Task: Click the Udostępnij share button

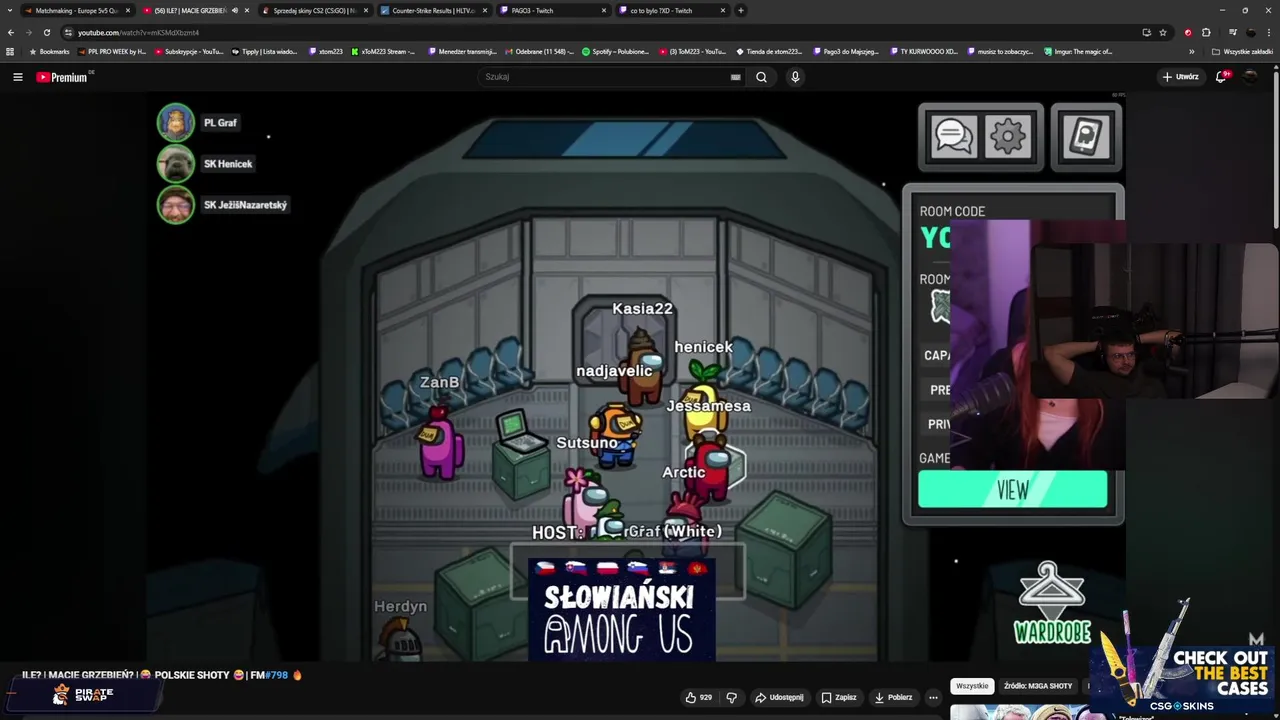Action: (779, 697)
